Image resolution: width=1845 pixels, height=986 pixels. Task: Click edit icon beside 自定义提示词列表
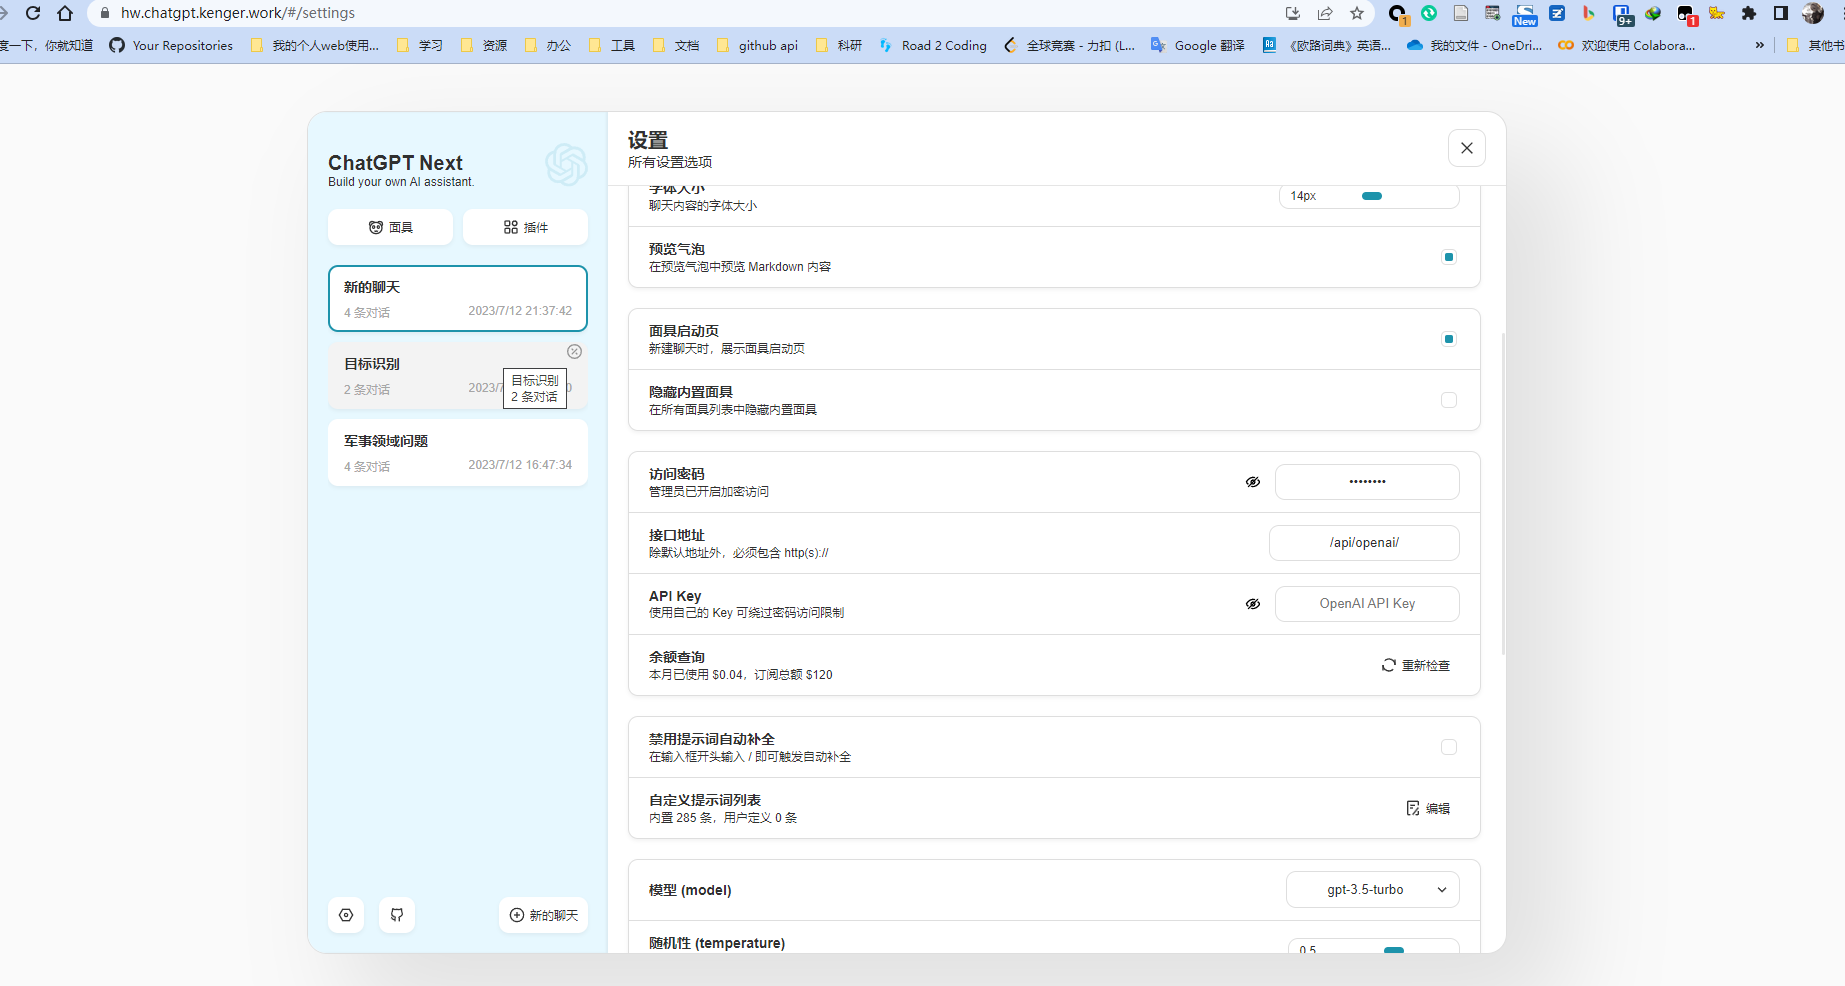tap(1413, 808)
